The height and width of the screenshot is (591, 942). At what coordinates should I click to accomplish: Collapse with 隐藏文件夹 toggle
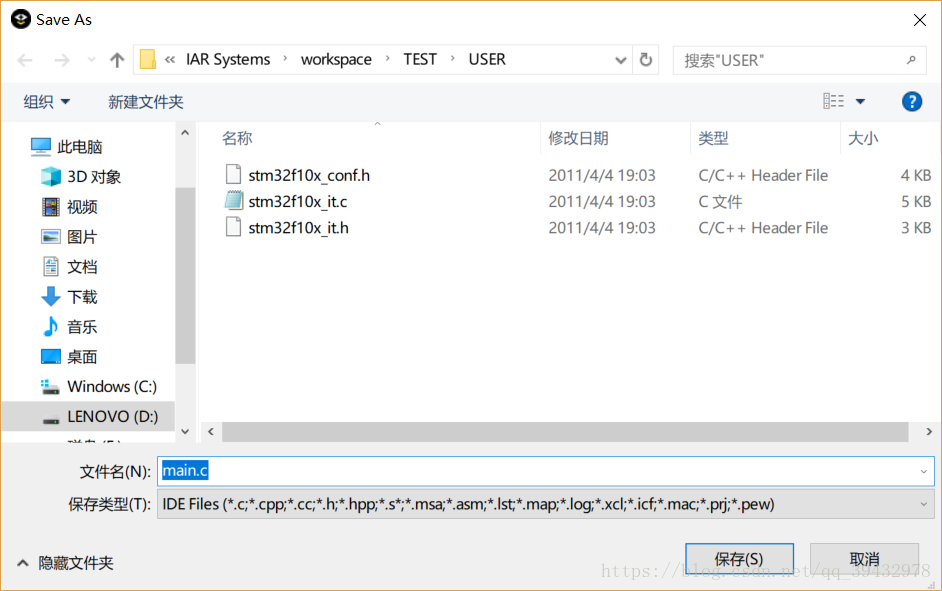pos(64,563)
